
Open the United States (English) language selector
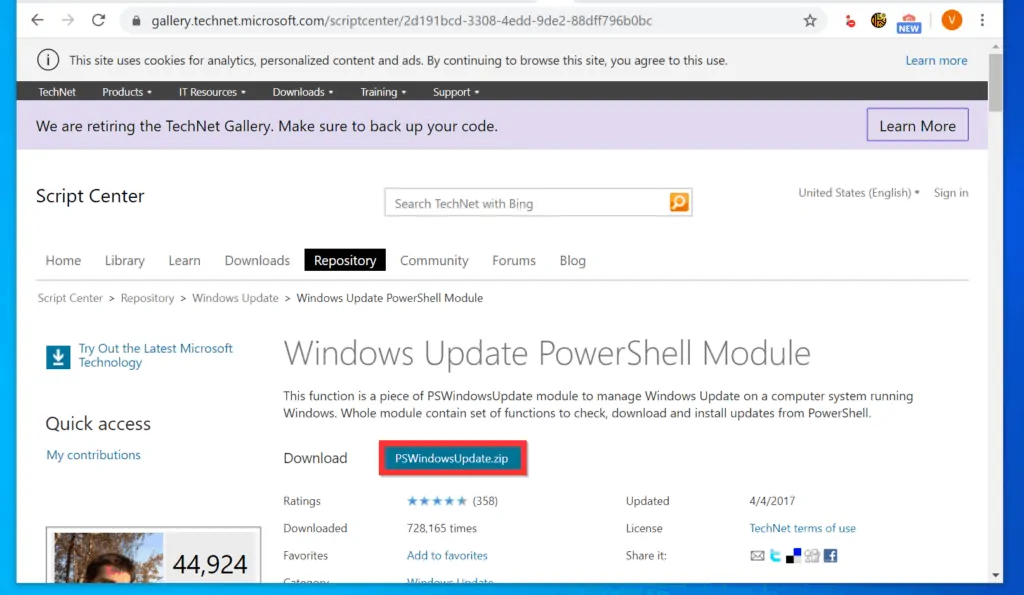tap(857, 192)
